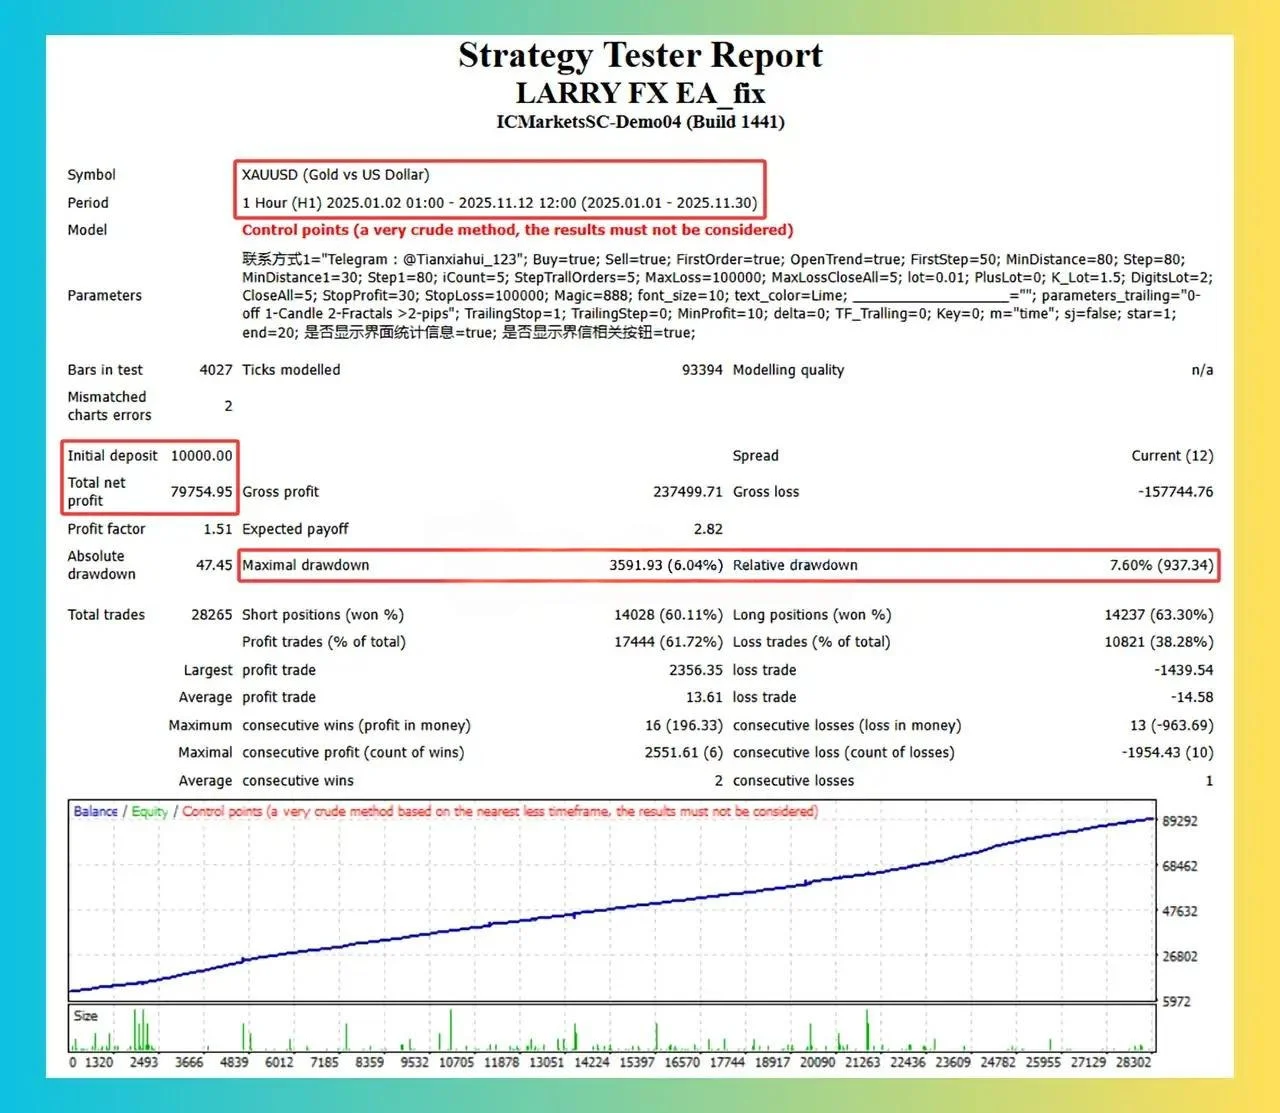Click the ICMarketsSC-Demo04 build subtitle

[640, 122]
